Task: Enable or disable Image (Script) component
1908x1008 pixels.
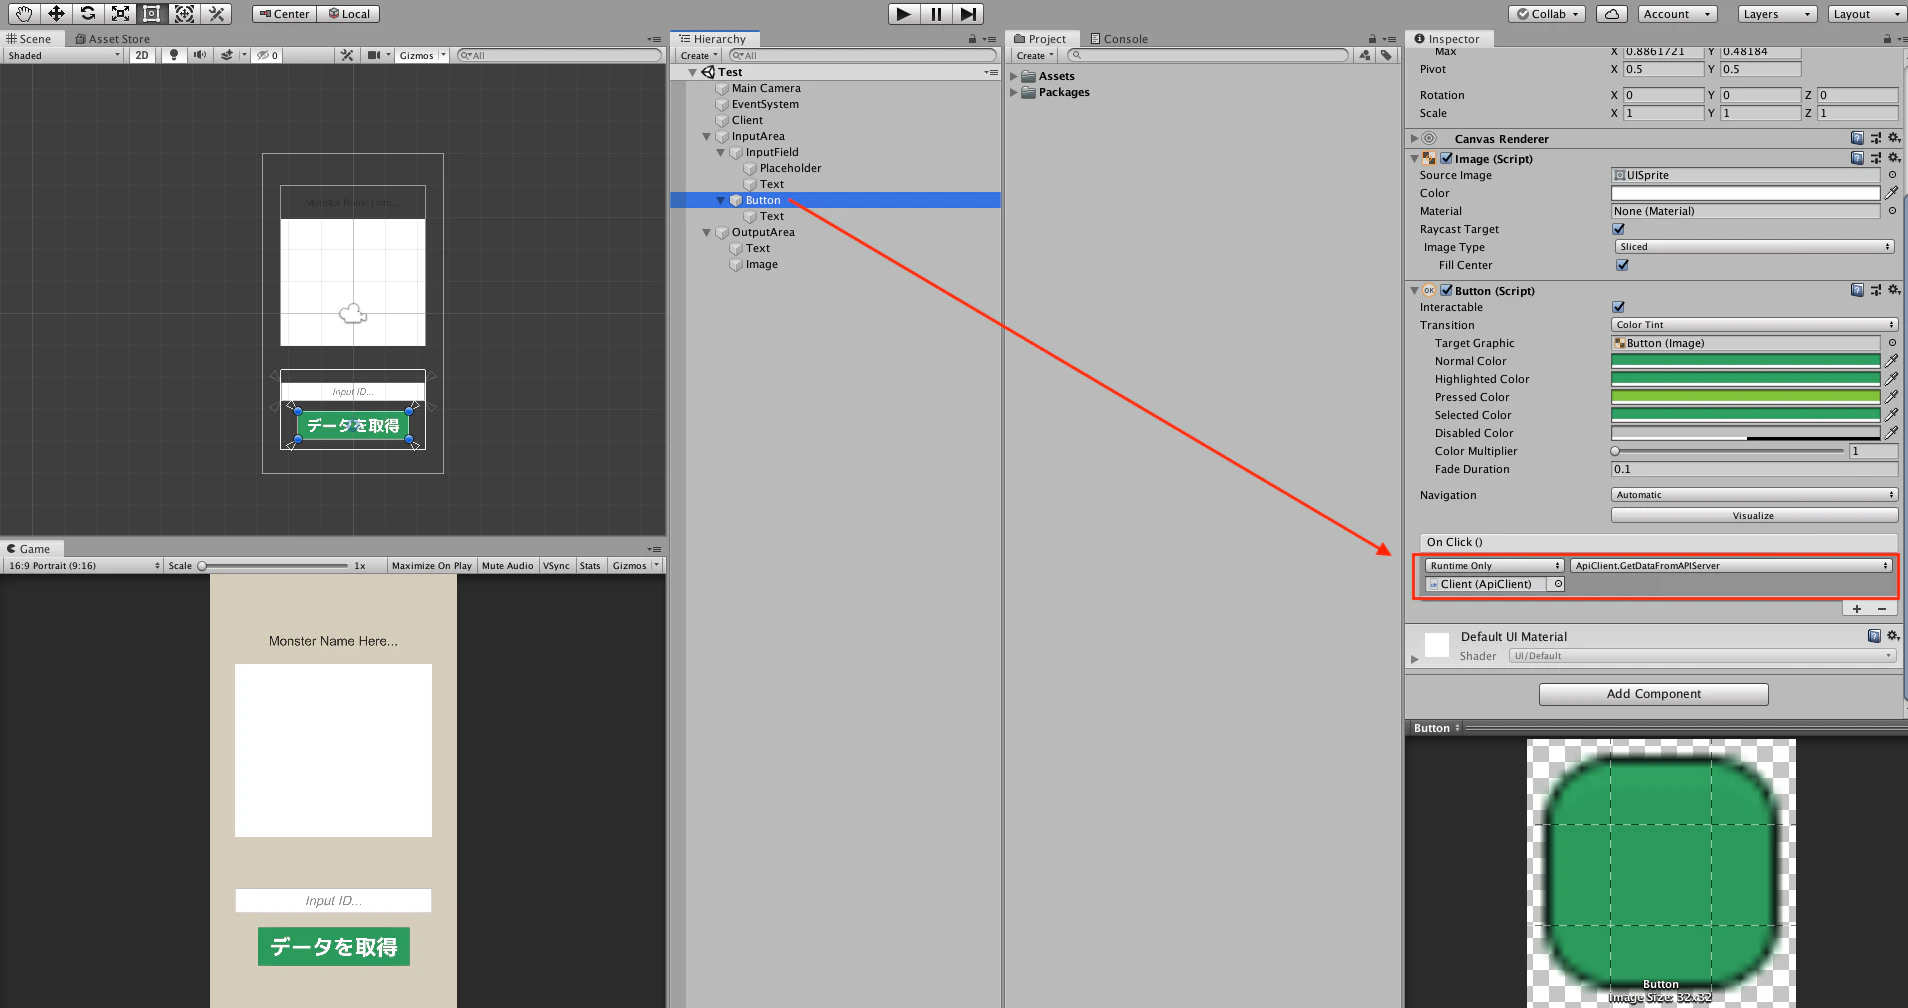Action: [1446, 158]
